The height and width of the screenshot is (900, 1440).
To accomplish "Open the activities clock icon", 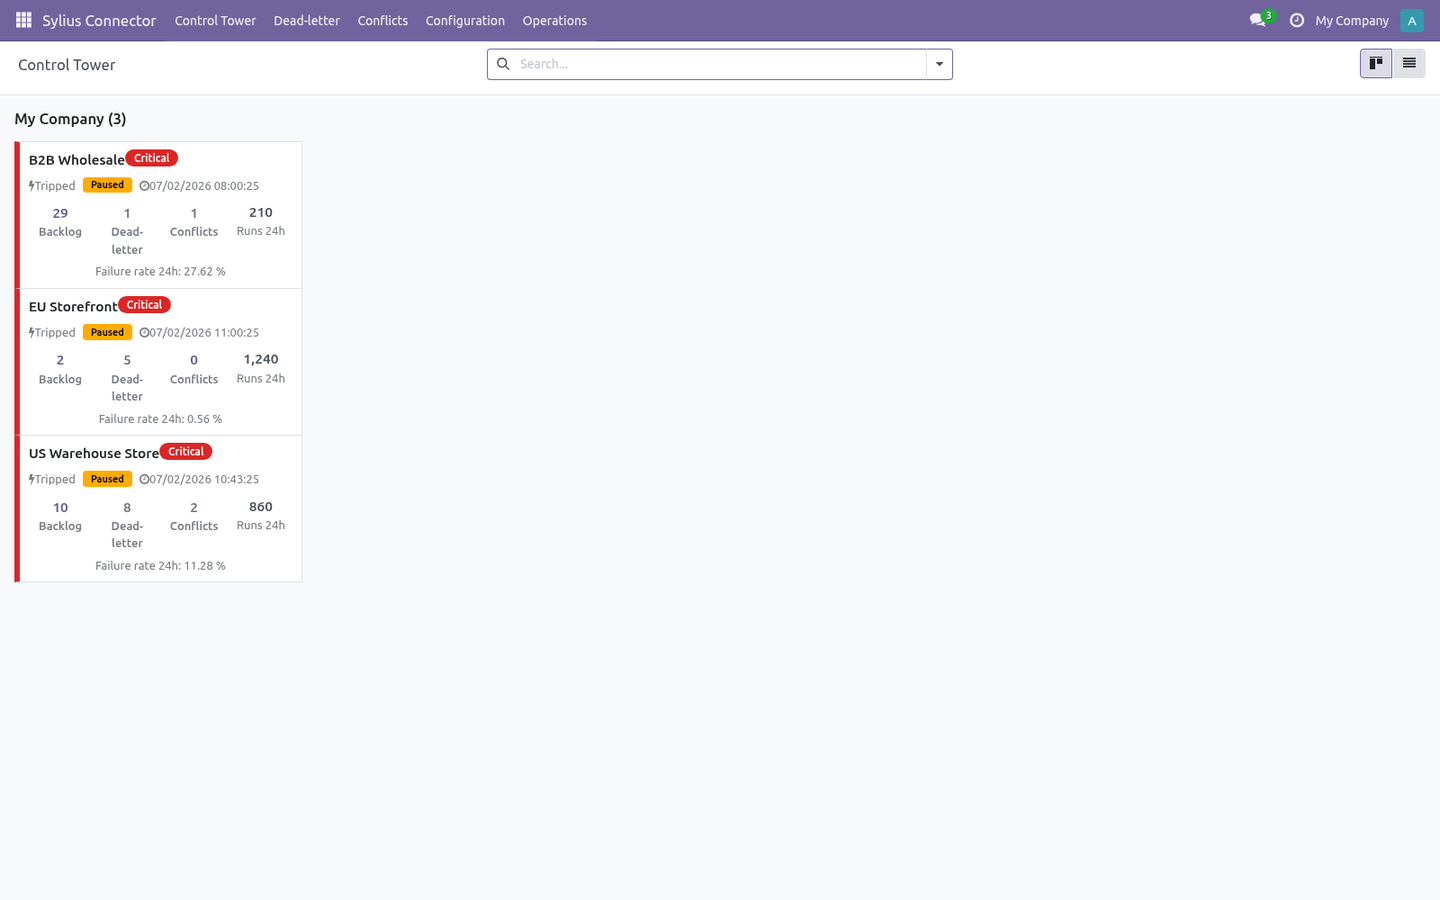I will coord(1297,20).
